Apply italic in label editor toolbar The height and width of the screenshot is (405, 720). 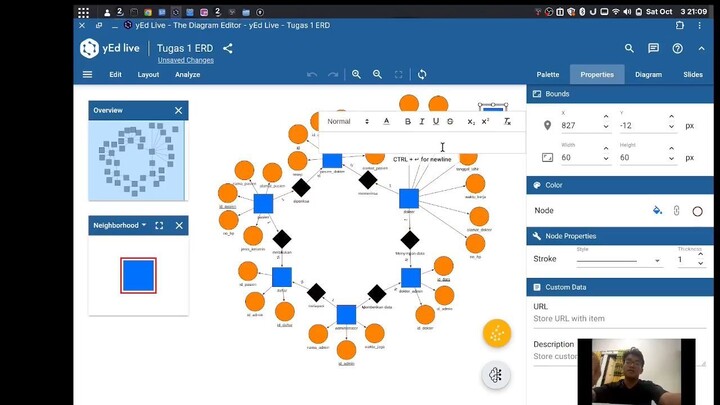tap(422, 121)
